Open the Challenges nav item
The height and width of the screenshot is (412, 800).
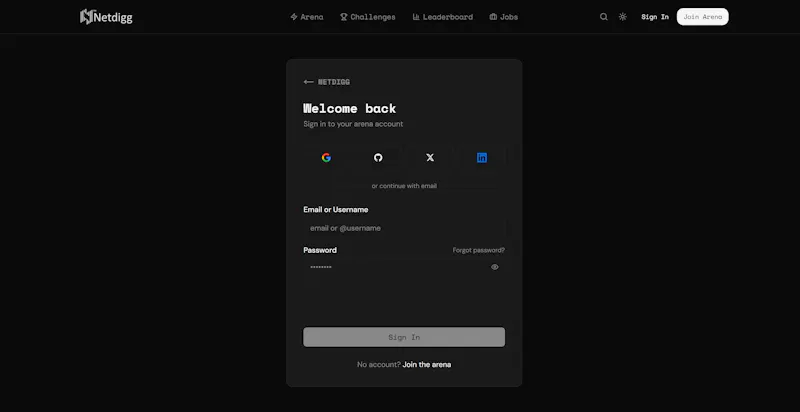point(368,17)
